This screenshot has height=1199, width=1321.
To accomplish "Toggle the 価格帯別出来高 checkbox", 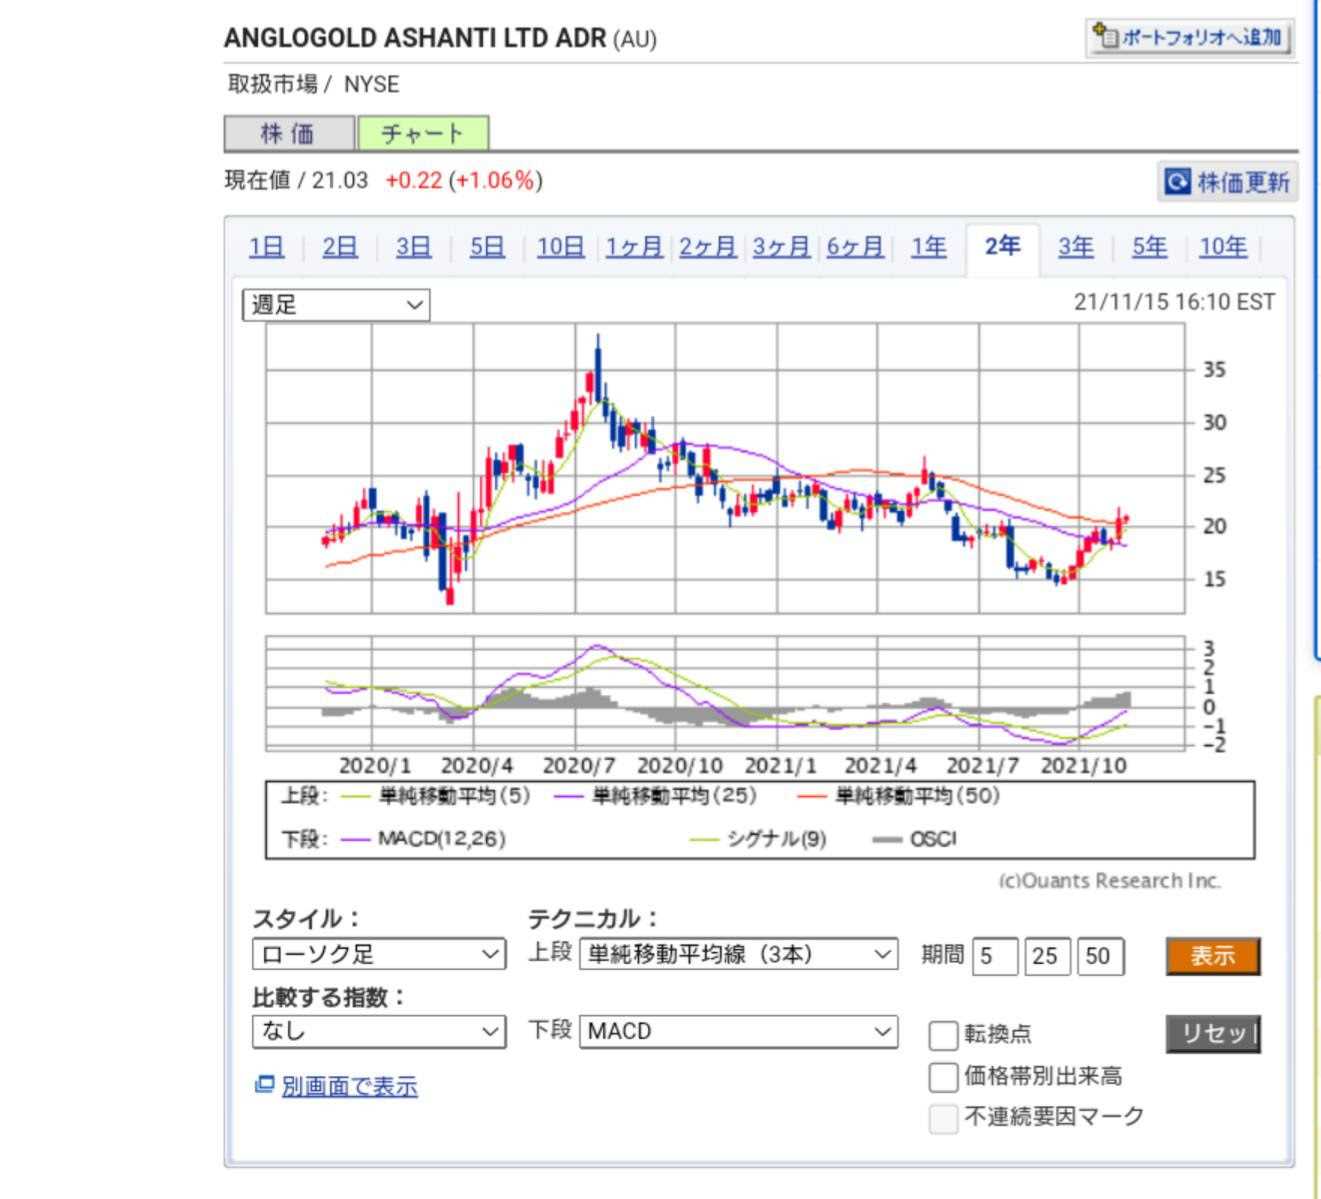I will [x=943, y=1077].
